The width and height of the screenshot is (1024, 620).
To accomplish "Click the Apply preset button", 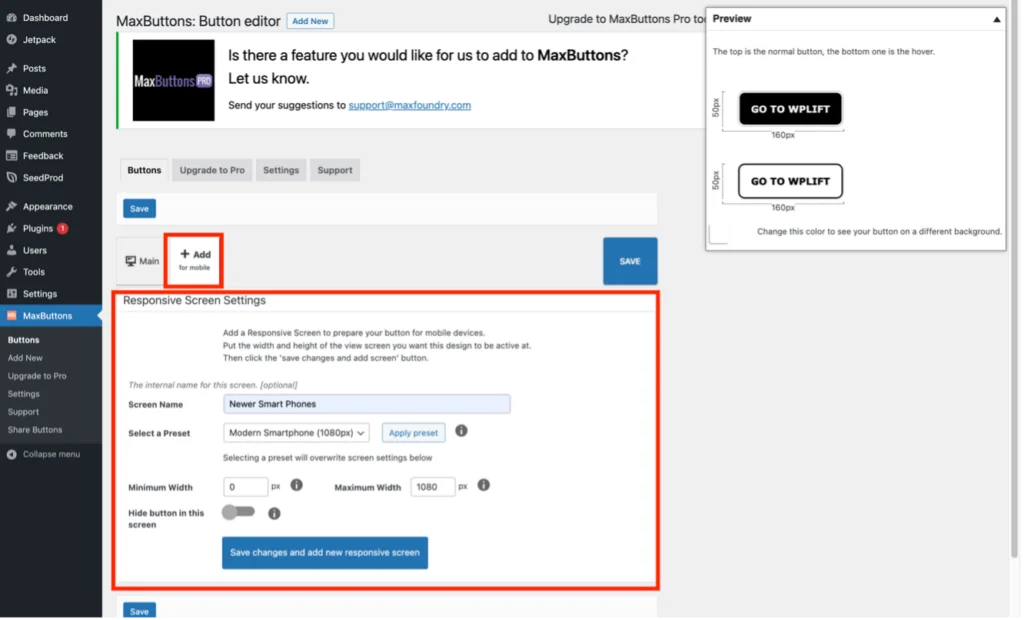I will (x=414, y=434).
